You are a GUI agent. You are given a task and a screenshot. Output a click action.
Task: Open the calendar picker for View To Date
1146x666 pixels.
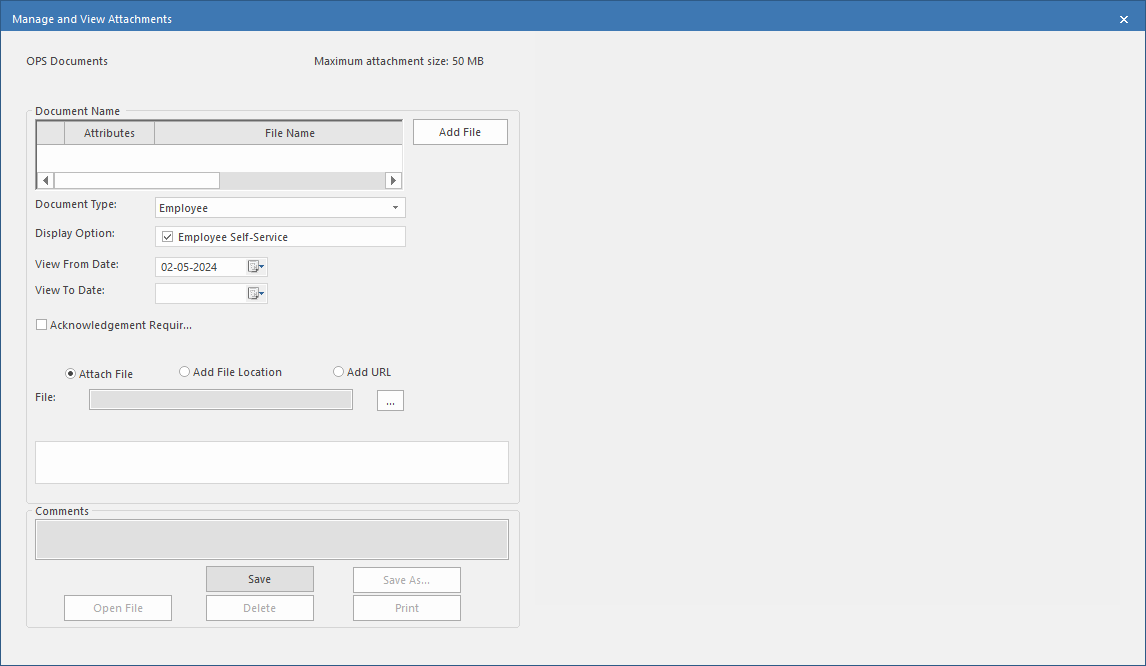(x=253, y=293)
